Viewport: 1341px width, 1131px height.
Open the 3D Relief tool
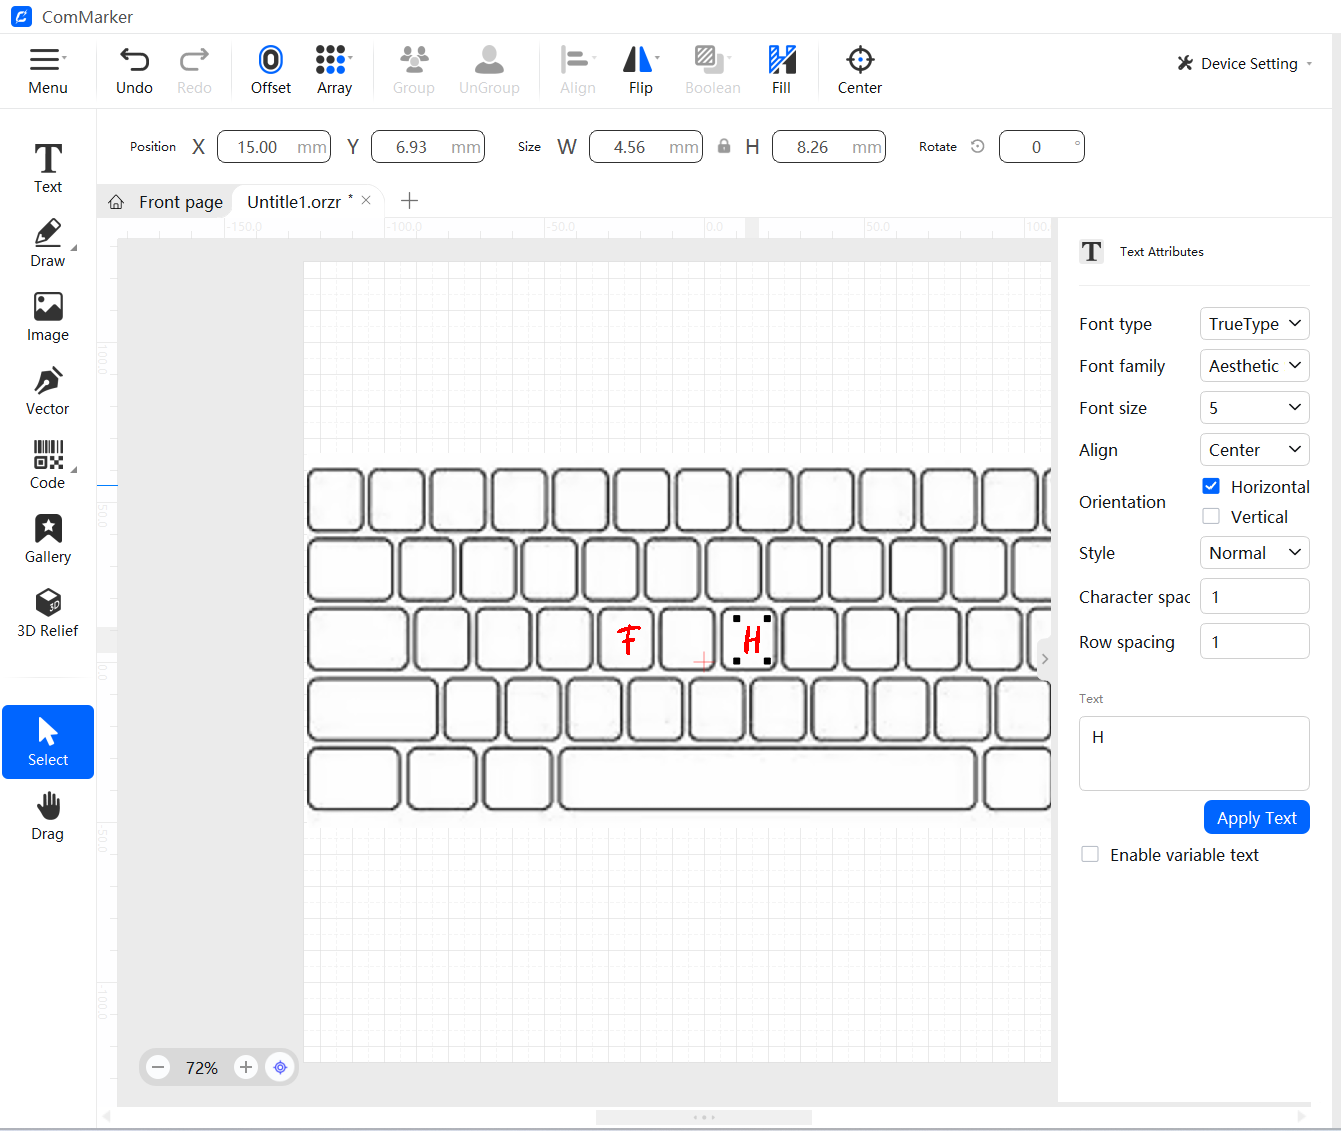[x=47, y=611]
